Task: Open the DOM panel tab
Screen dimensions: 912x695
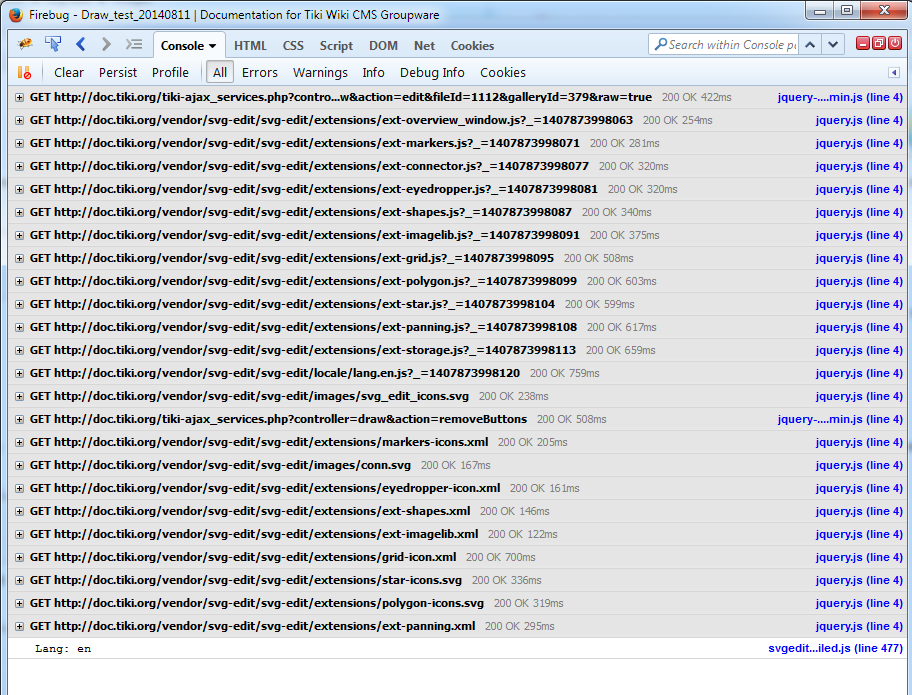Action: (383, 45)
